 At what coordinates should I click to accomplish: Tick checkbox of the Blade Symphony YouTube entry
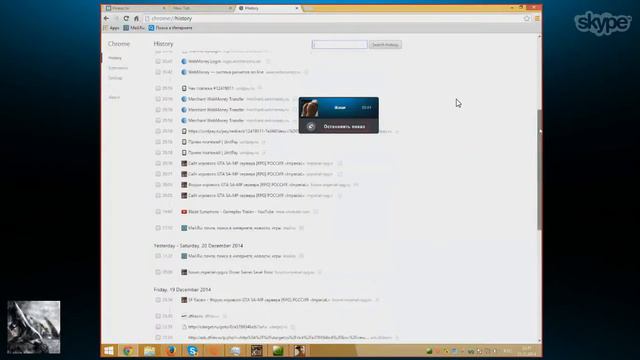pyautogui.click(x=158, y=211)
